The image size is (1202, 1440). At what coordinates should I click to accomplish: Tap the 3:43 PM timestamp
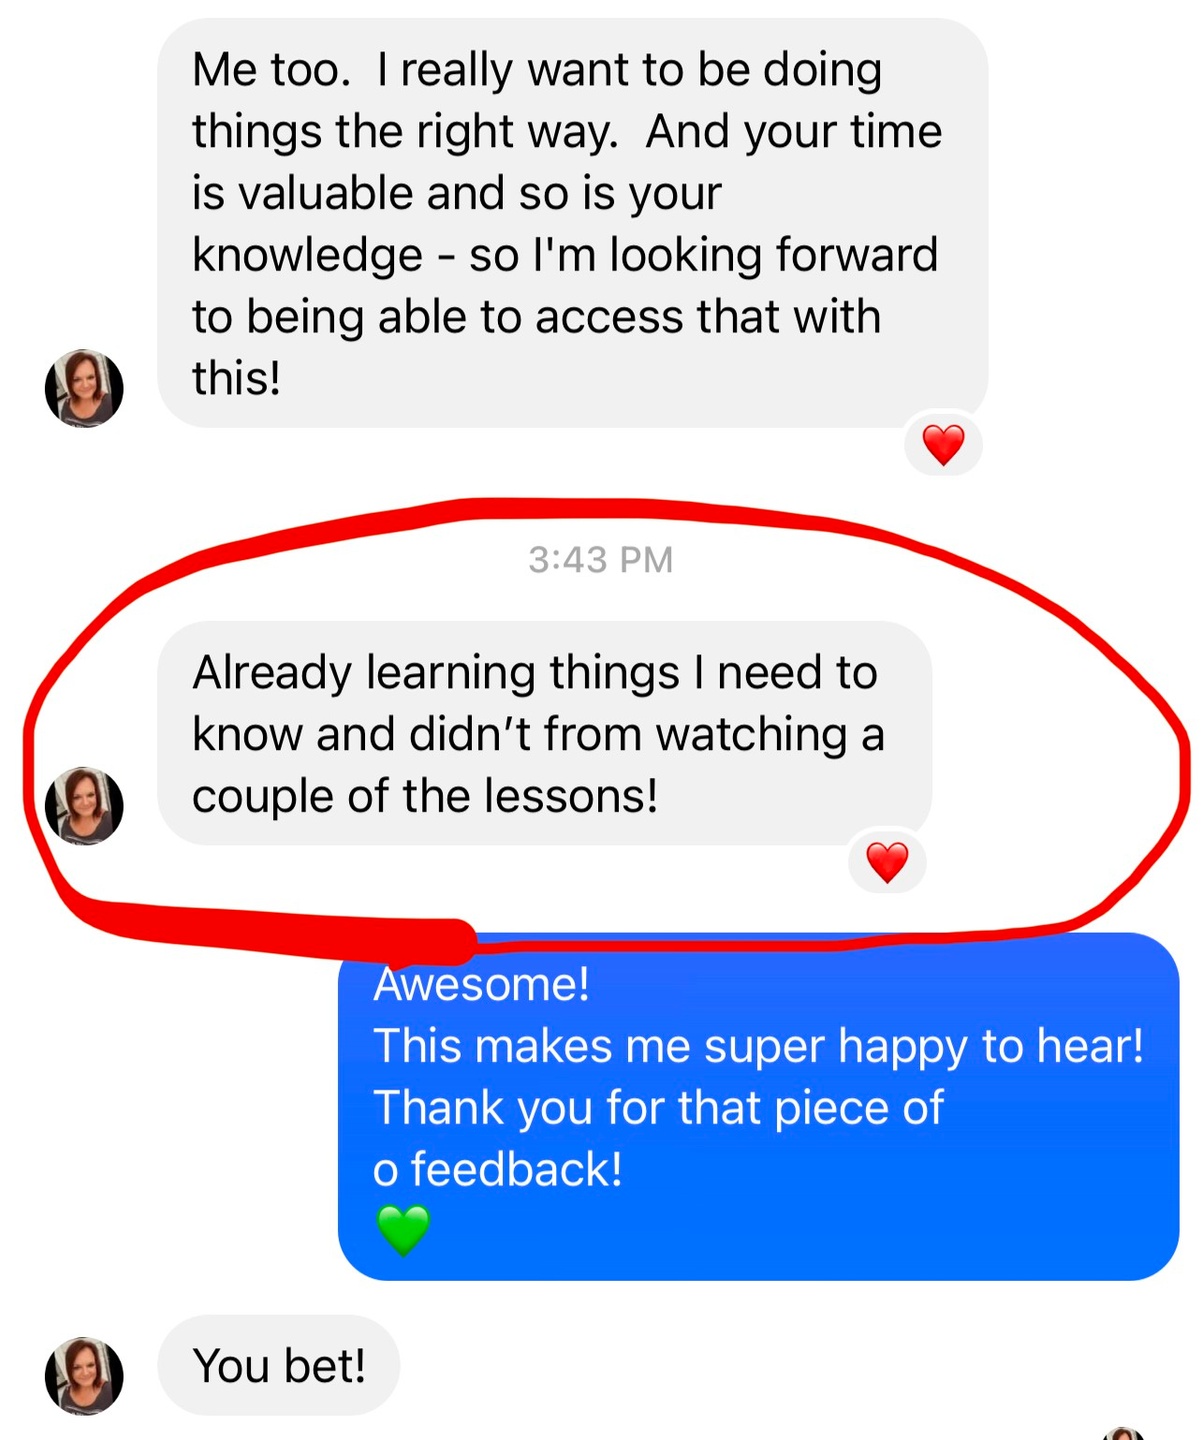(x=600, y=559)
